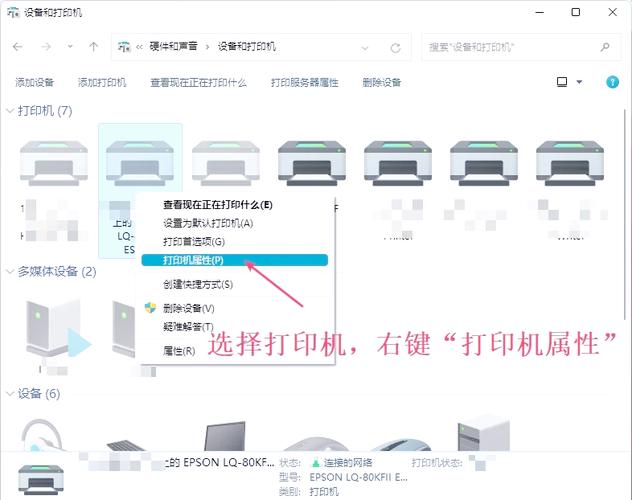Maximize the 设备和打印机 window
632x500 pixels.
pyautogui.click(x=576, y=12)
